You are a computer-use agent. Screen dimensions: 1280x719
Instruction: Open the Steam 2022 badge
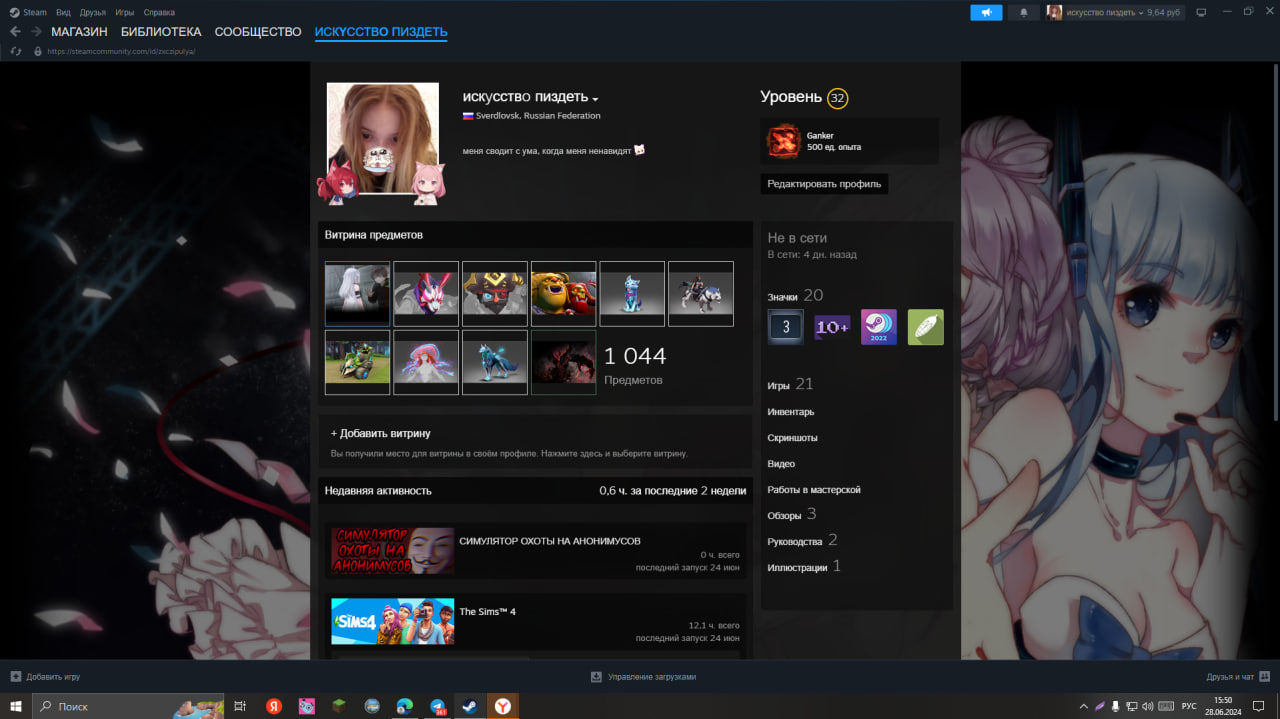[879, 327]
